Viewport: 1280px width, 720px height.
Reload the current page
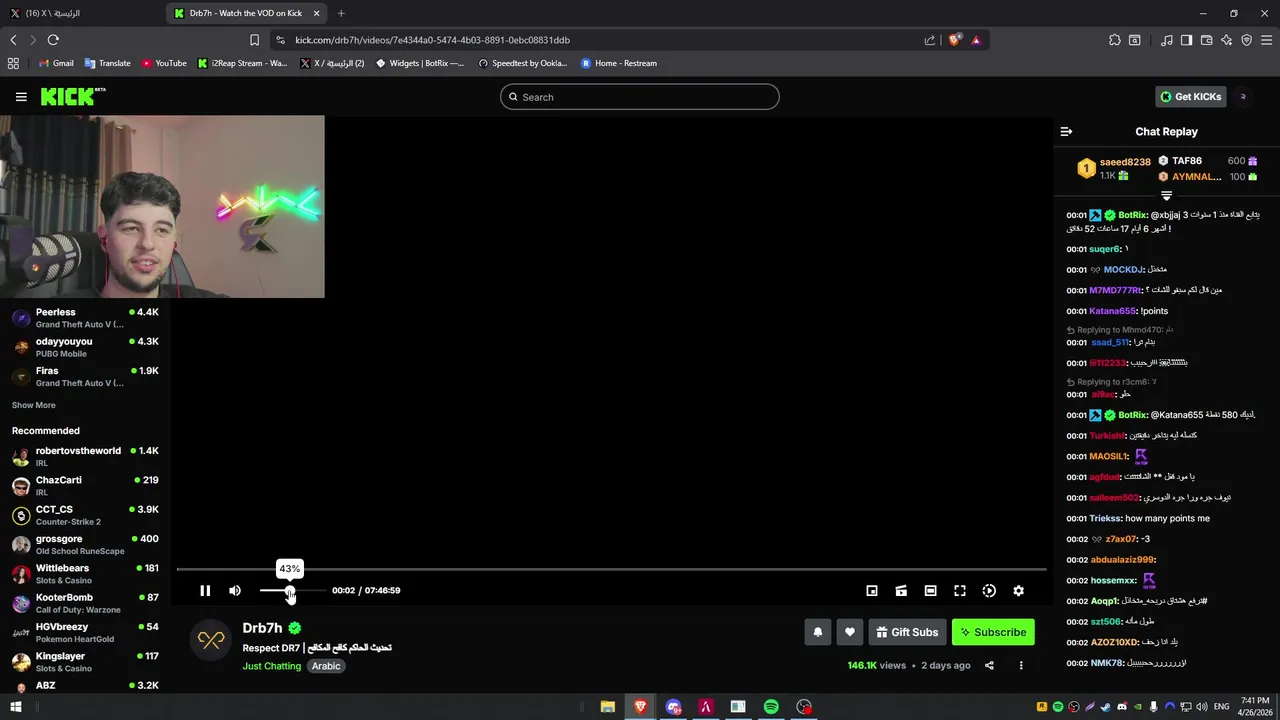(x=53, y=40)
